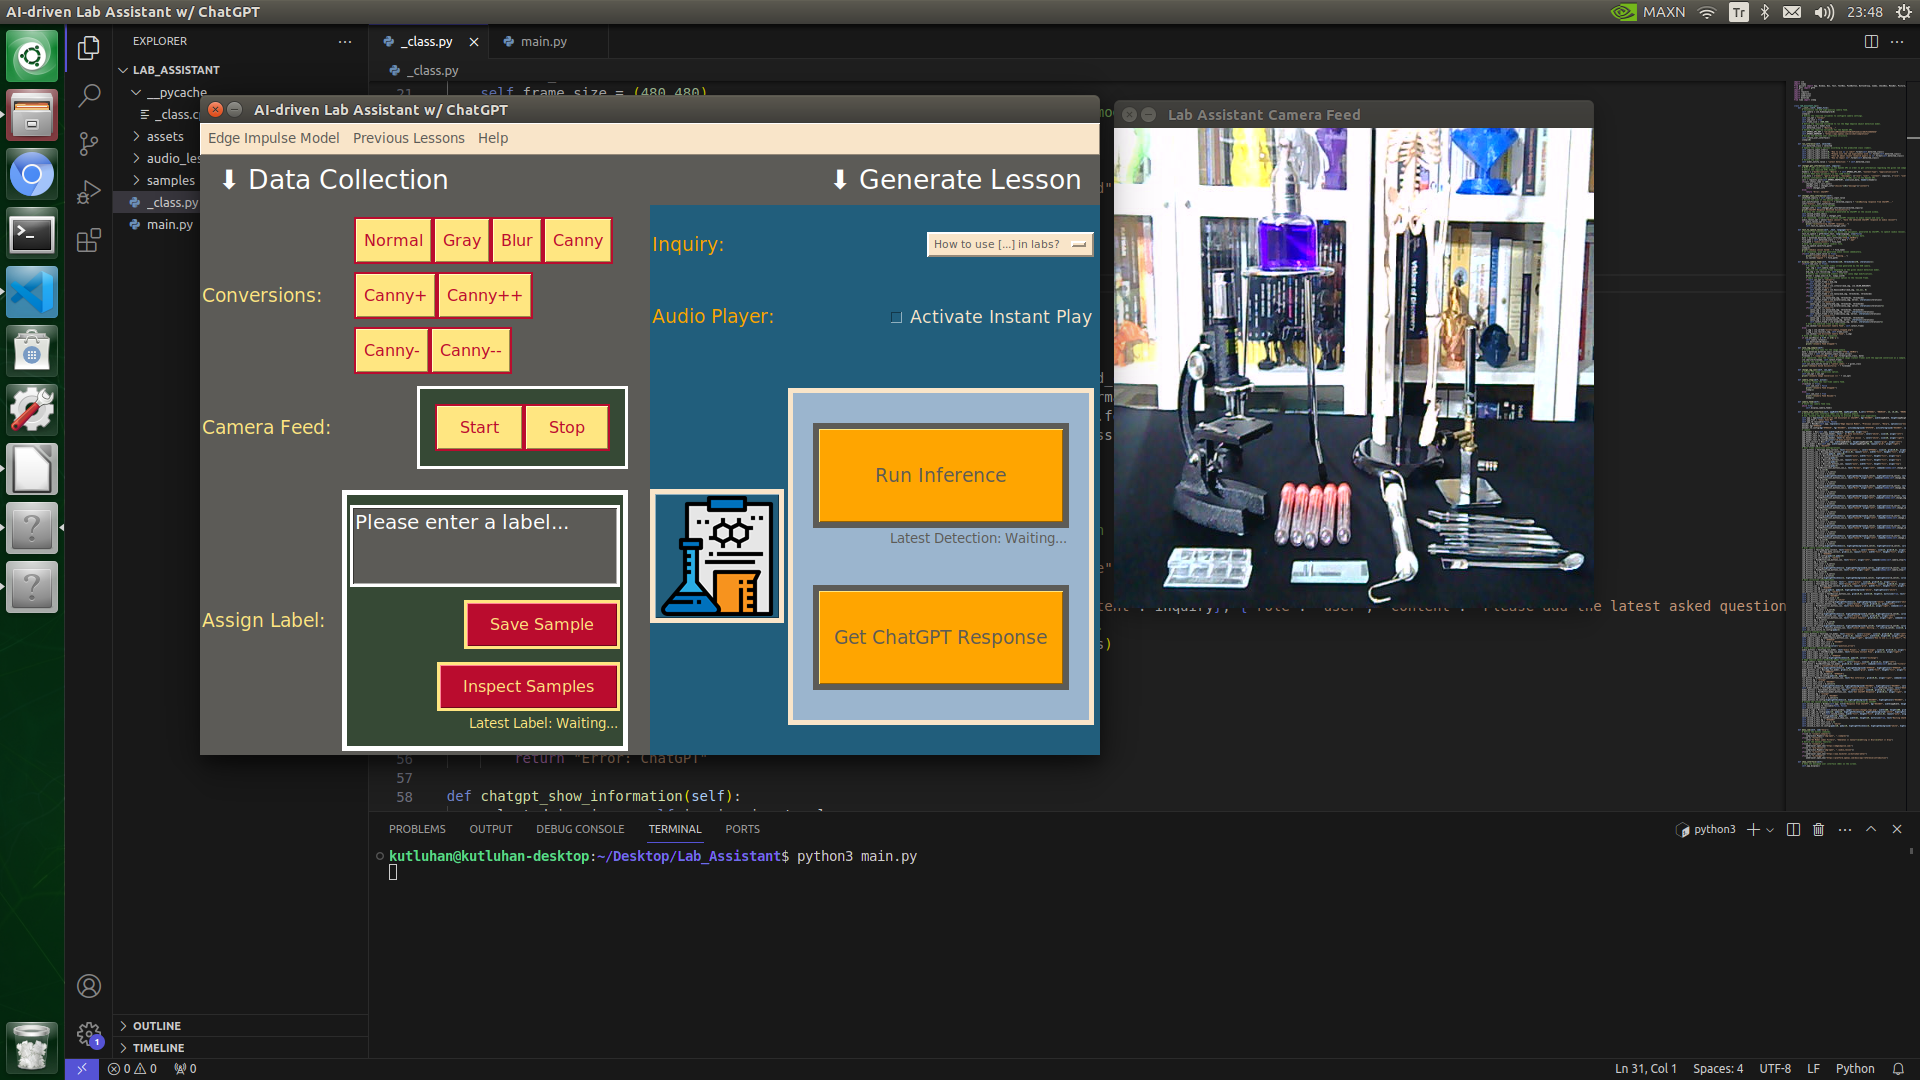Screen dimensions: 1920x1080
Task: Start the camera feed
Action: tap(479, 426)
